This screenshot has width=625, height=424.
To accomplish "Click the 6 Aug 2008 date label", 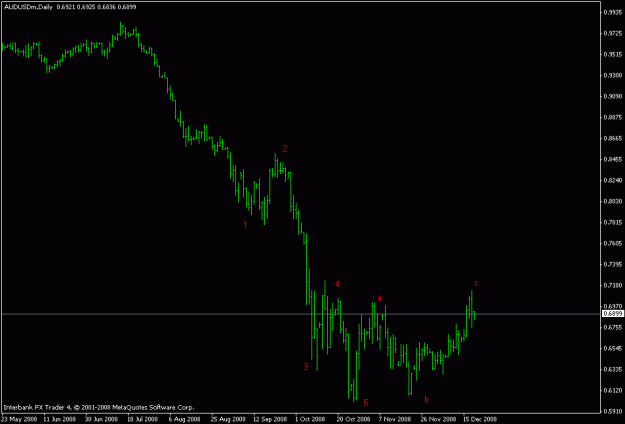I will coord(183,420).
